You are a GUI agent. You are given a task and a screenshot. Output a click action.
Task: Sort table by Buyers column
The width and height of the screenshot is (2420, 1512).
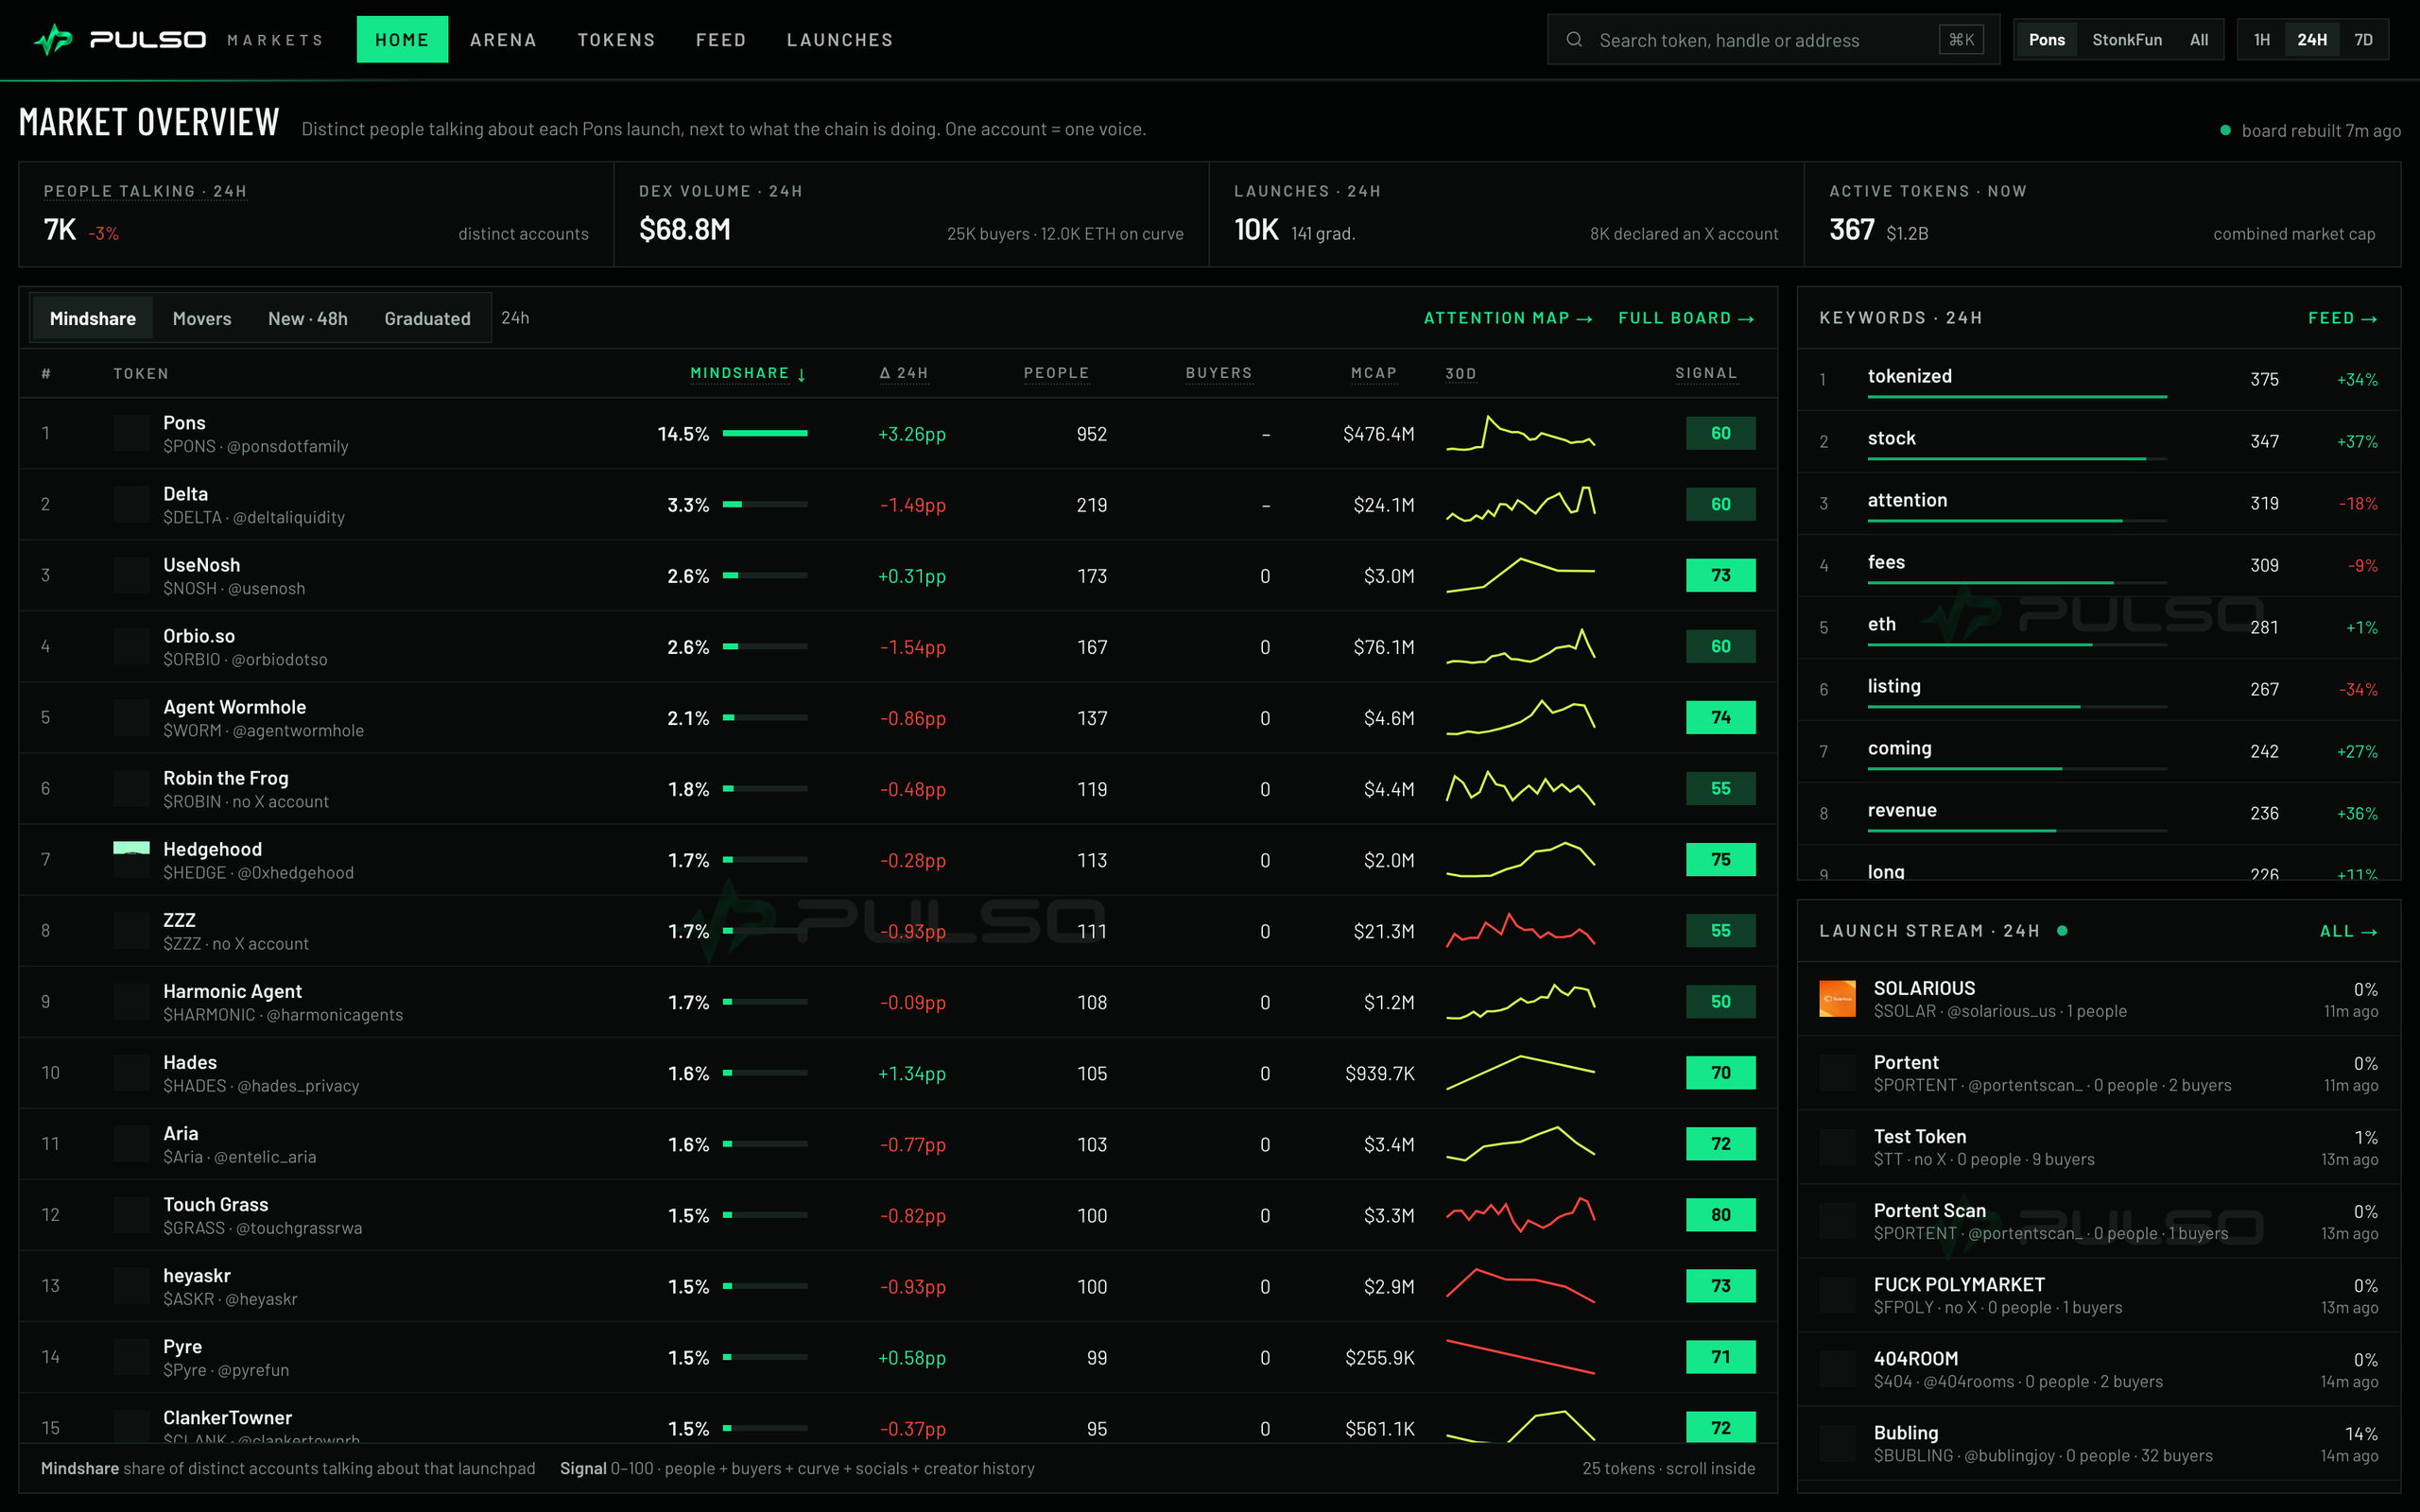(x=1219, y=374)
